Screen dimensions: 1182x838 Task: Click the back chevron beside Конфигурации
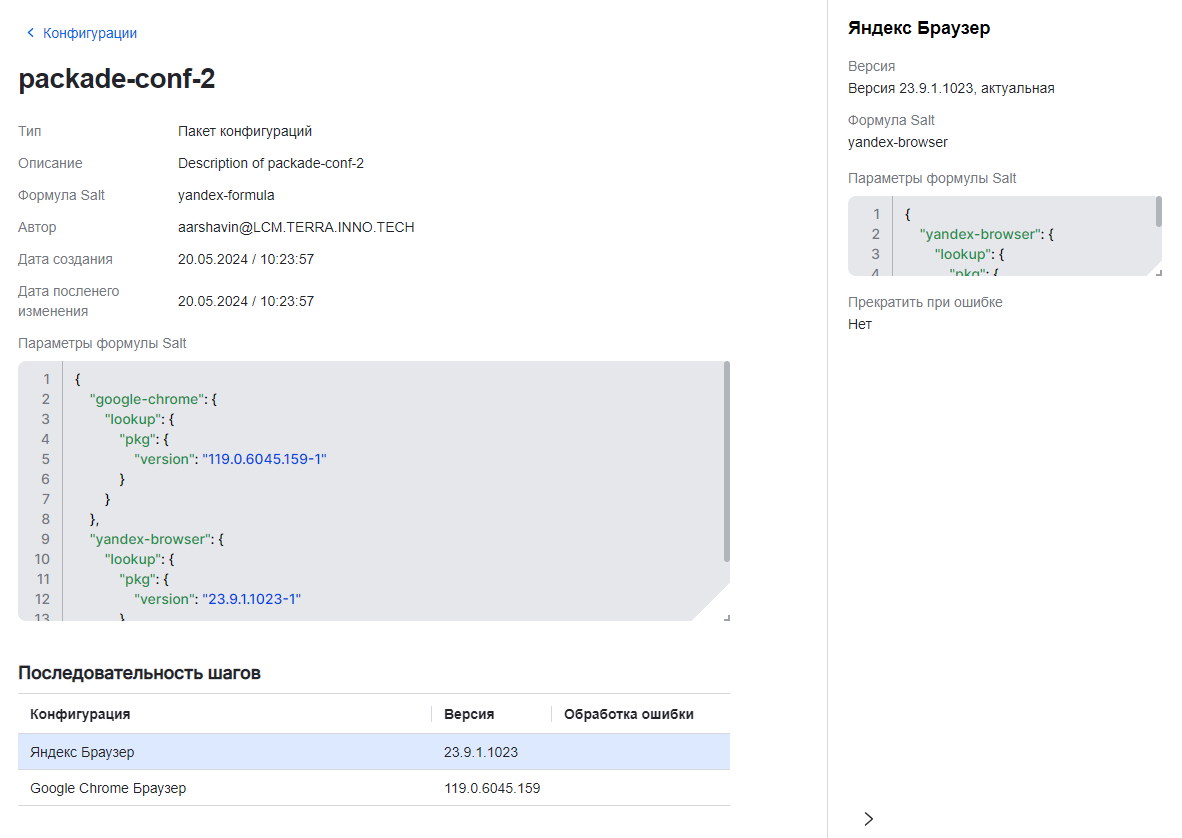coord(30,33)
